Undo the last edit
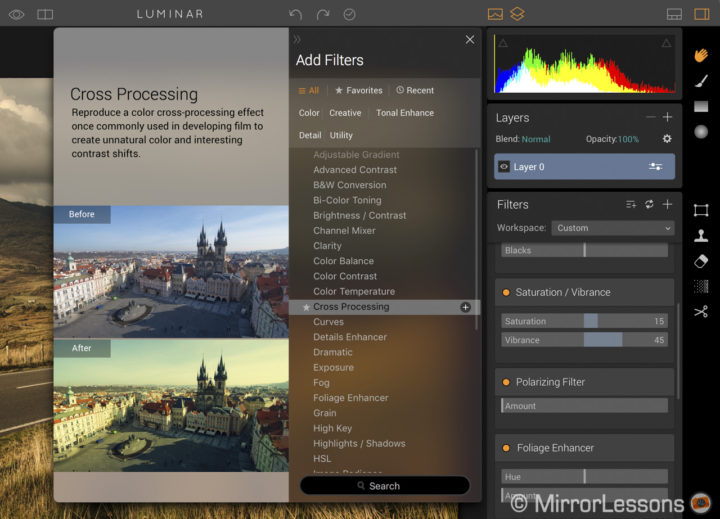 click(x=295, y=15)
